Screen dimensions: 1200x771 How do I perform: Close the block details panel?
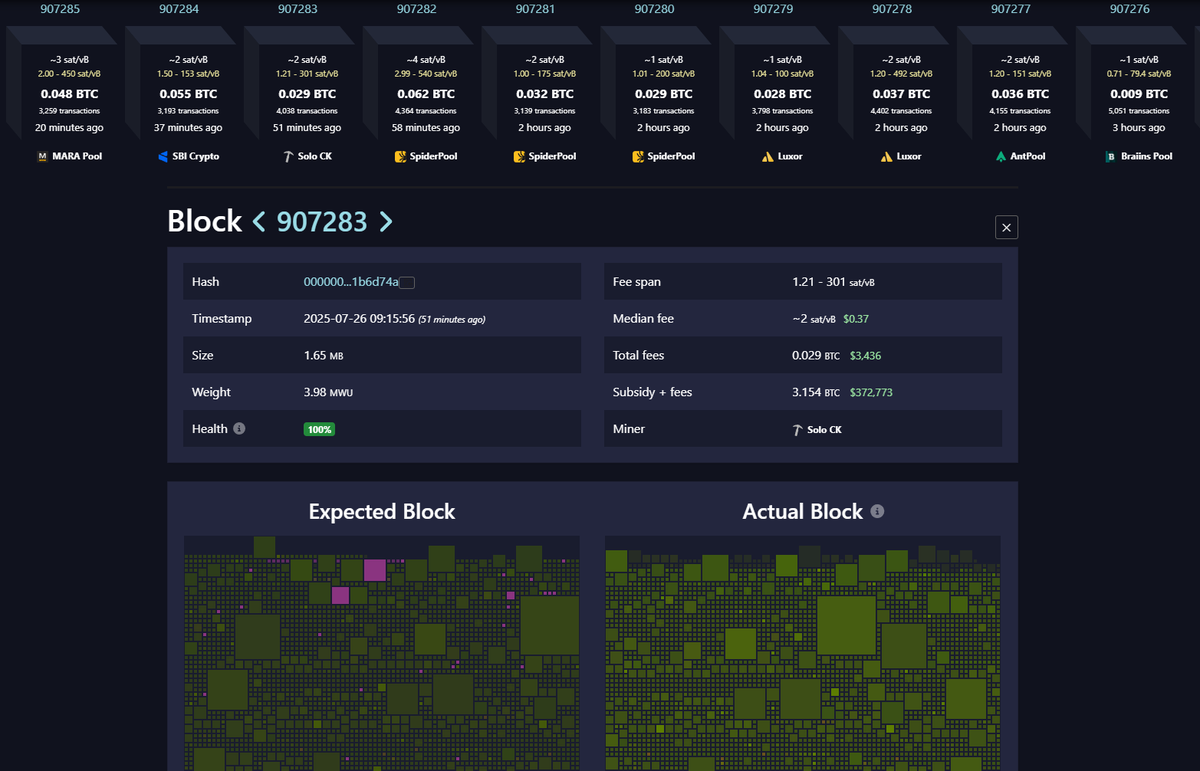(x=1007, y=228)
